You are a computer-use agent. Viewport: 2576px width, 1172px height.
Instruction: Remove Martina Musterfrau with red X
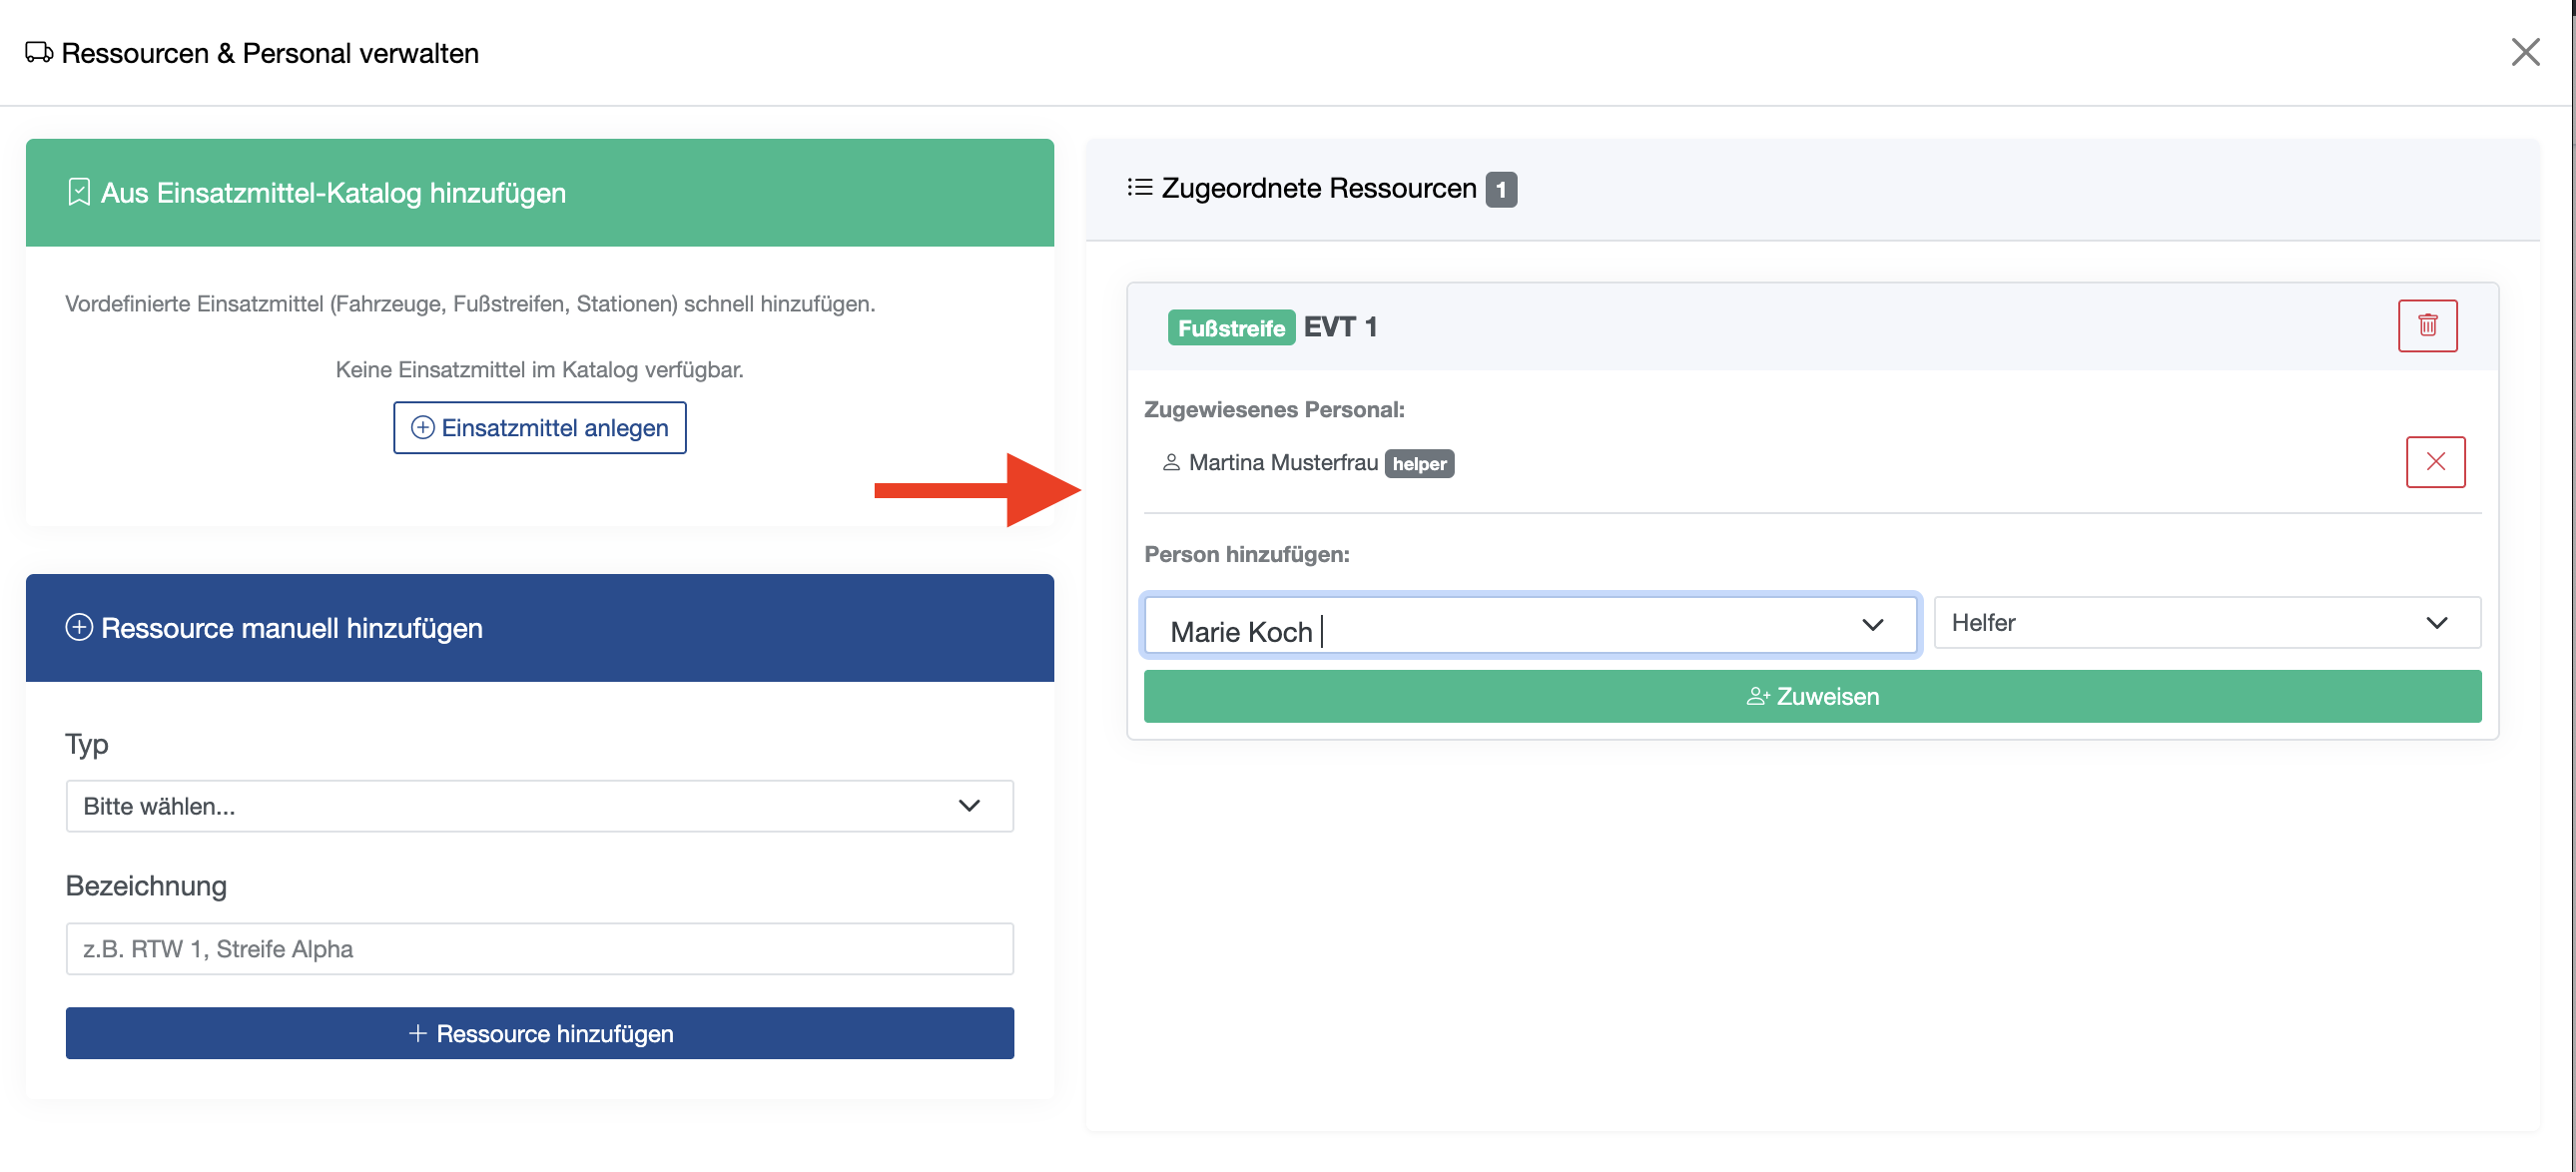2435,462
